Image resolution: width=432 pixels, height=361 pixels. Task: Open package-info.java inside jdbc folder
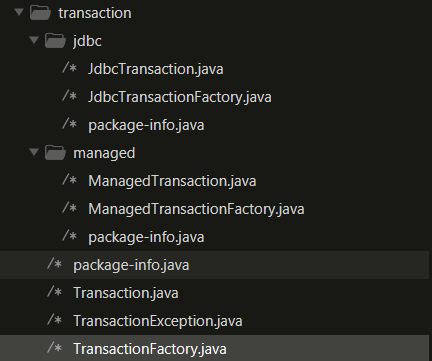[x=146, y=125]
